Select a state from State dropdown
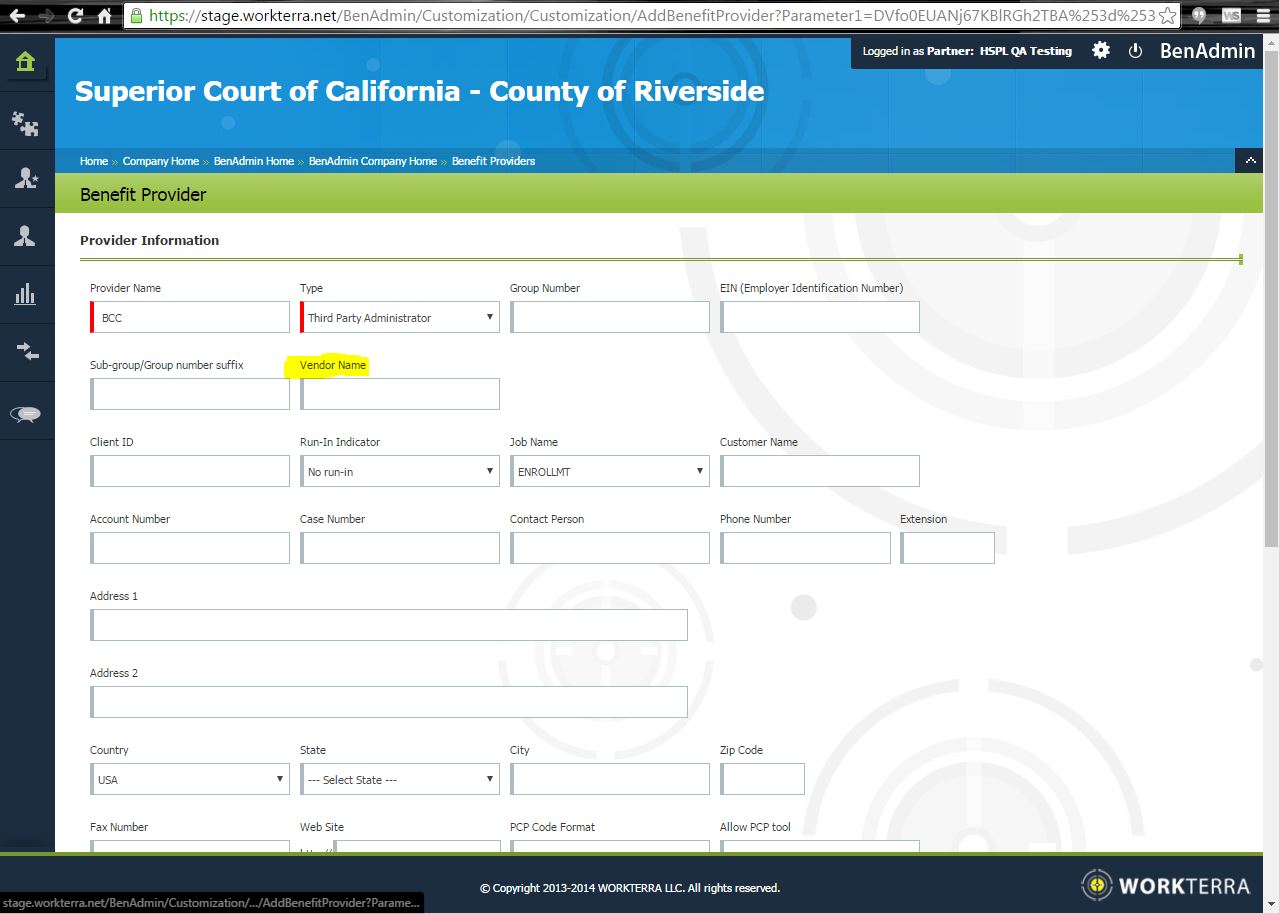The height and width of the screenshot is (914, 1279). pyautogui.click(x=400, y=780)
